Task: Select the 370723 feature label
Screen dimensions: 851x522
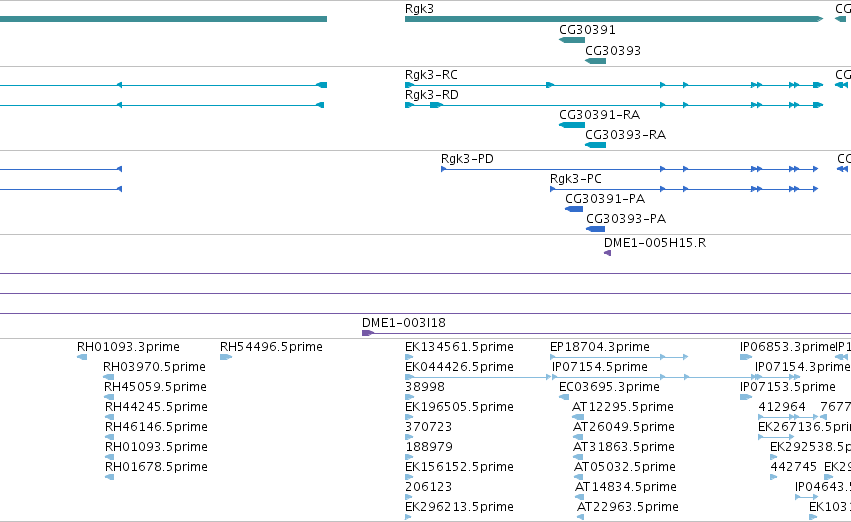Action: click(x=429, y=426)
